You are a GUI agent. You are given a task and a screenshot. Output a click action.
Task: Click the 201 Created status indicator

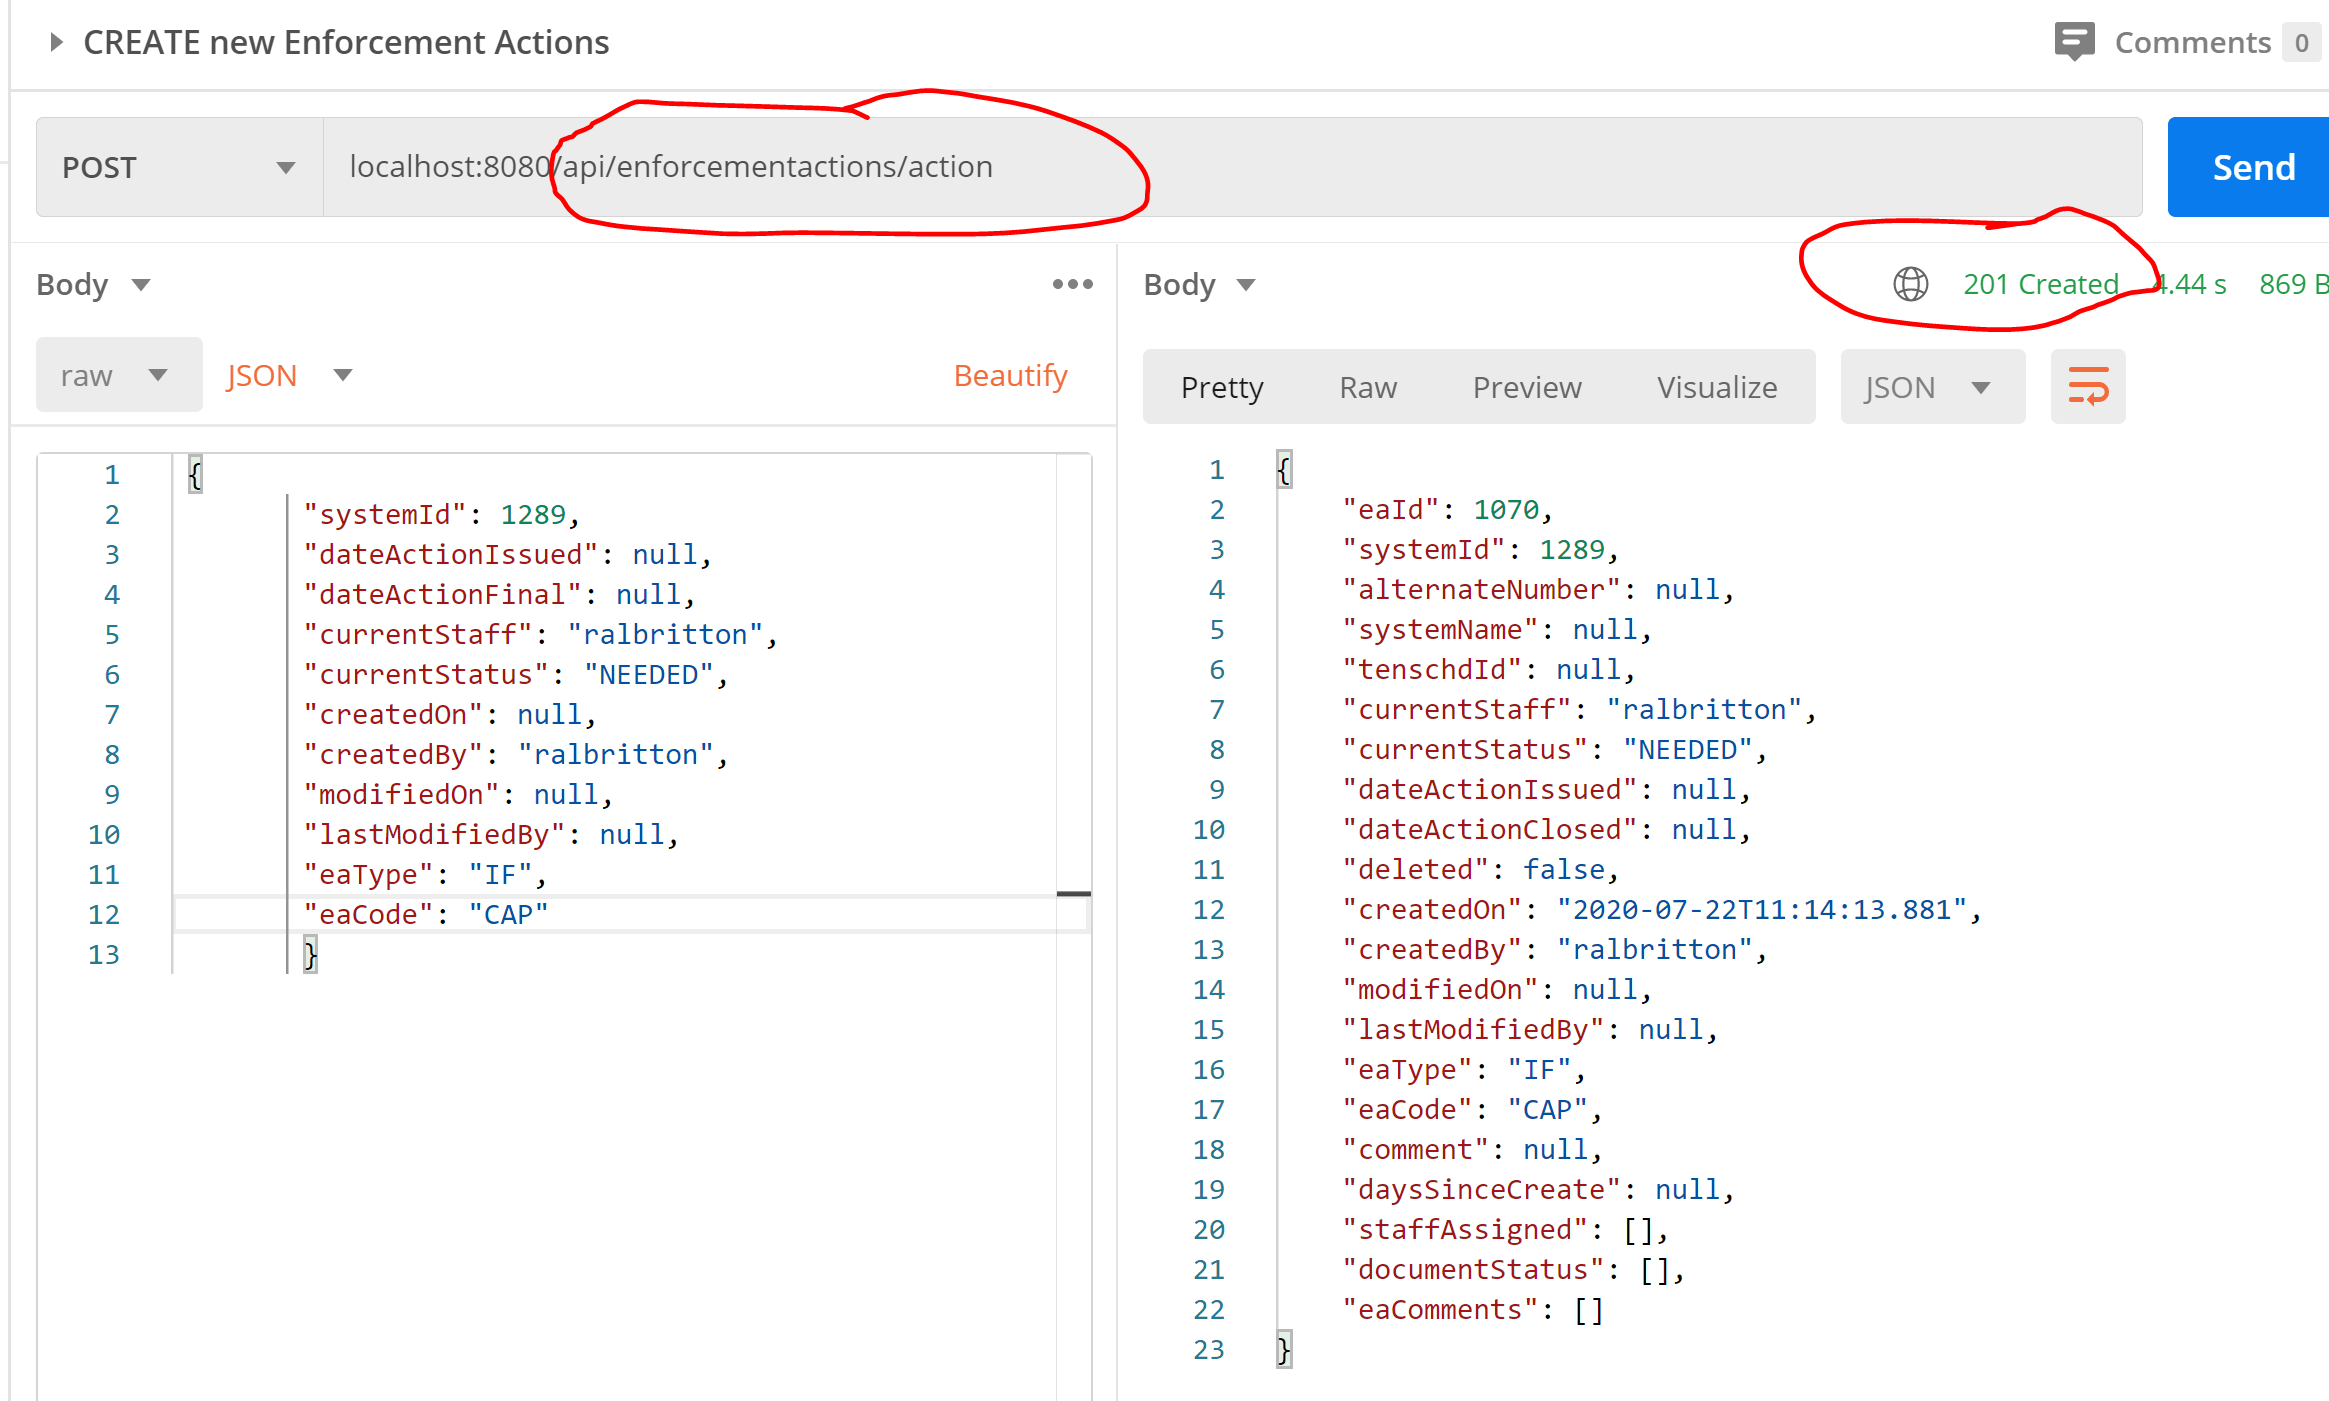pyautogui.click(x=2041, y=284)
